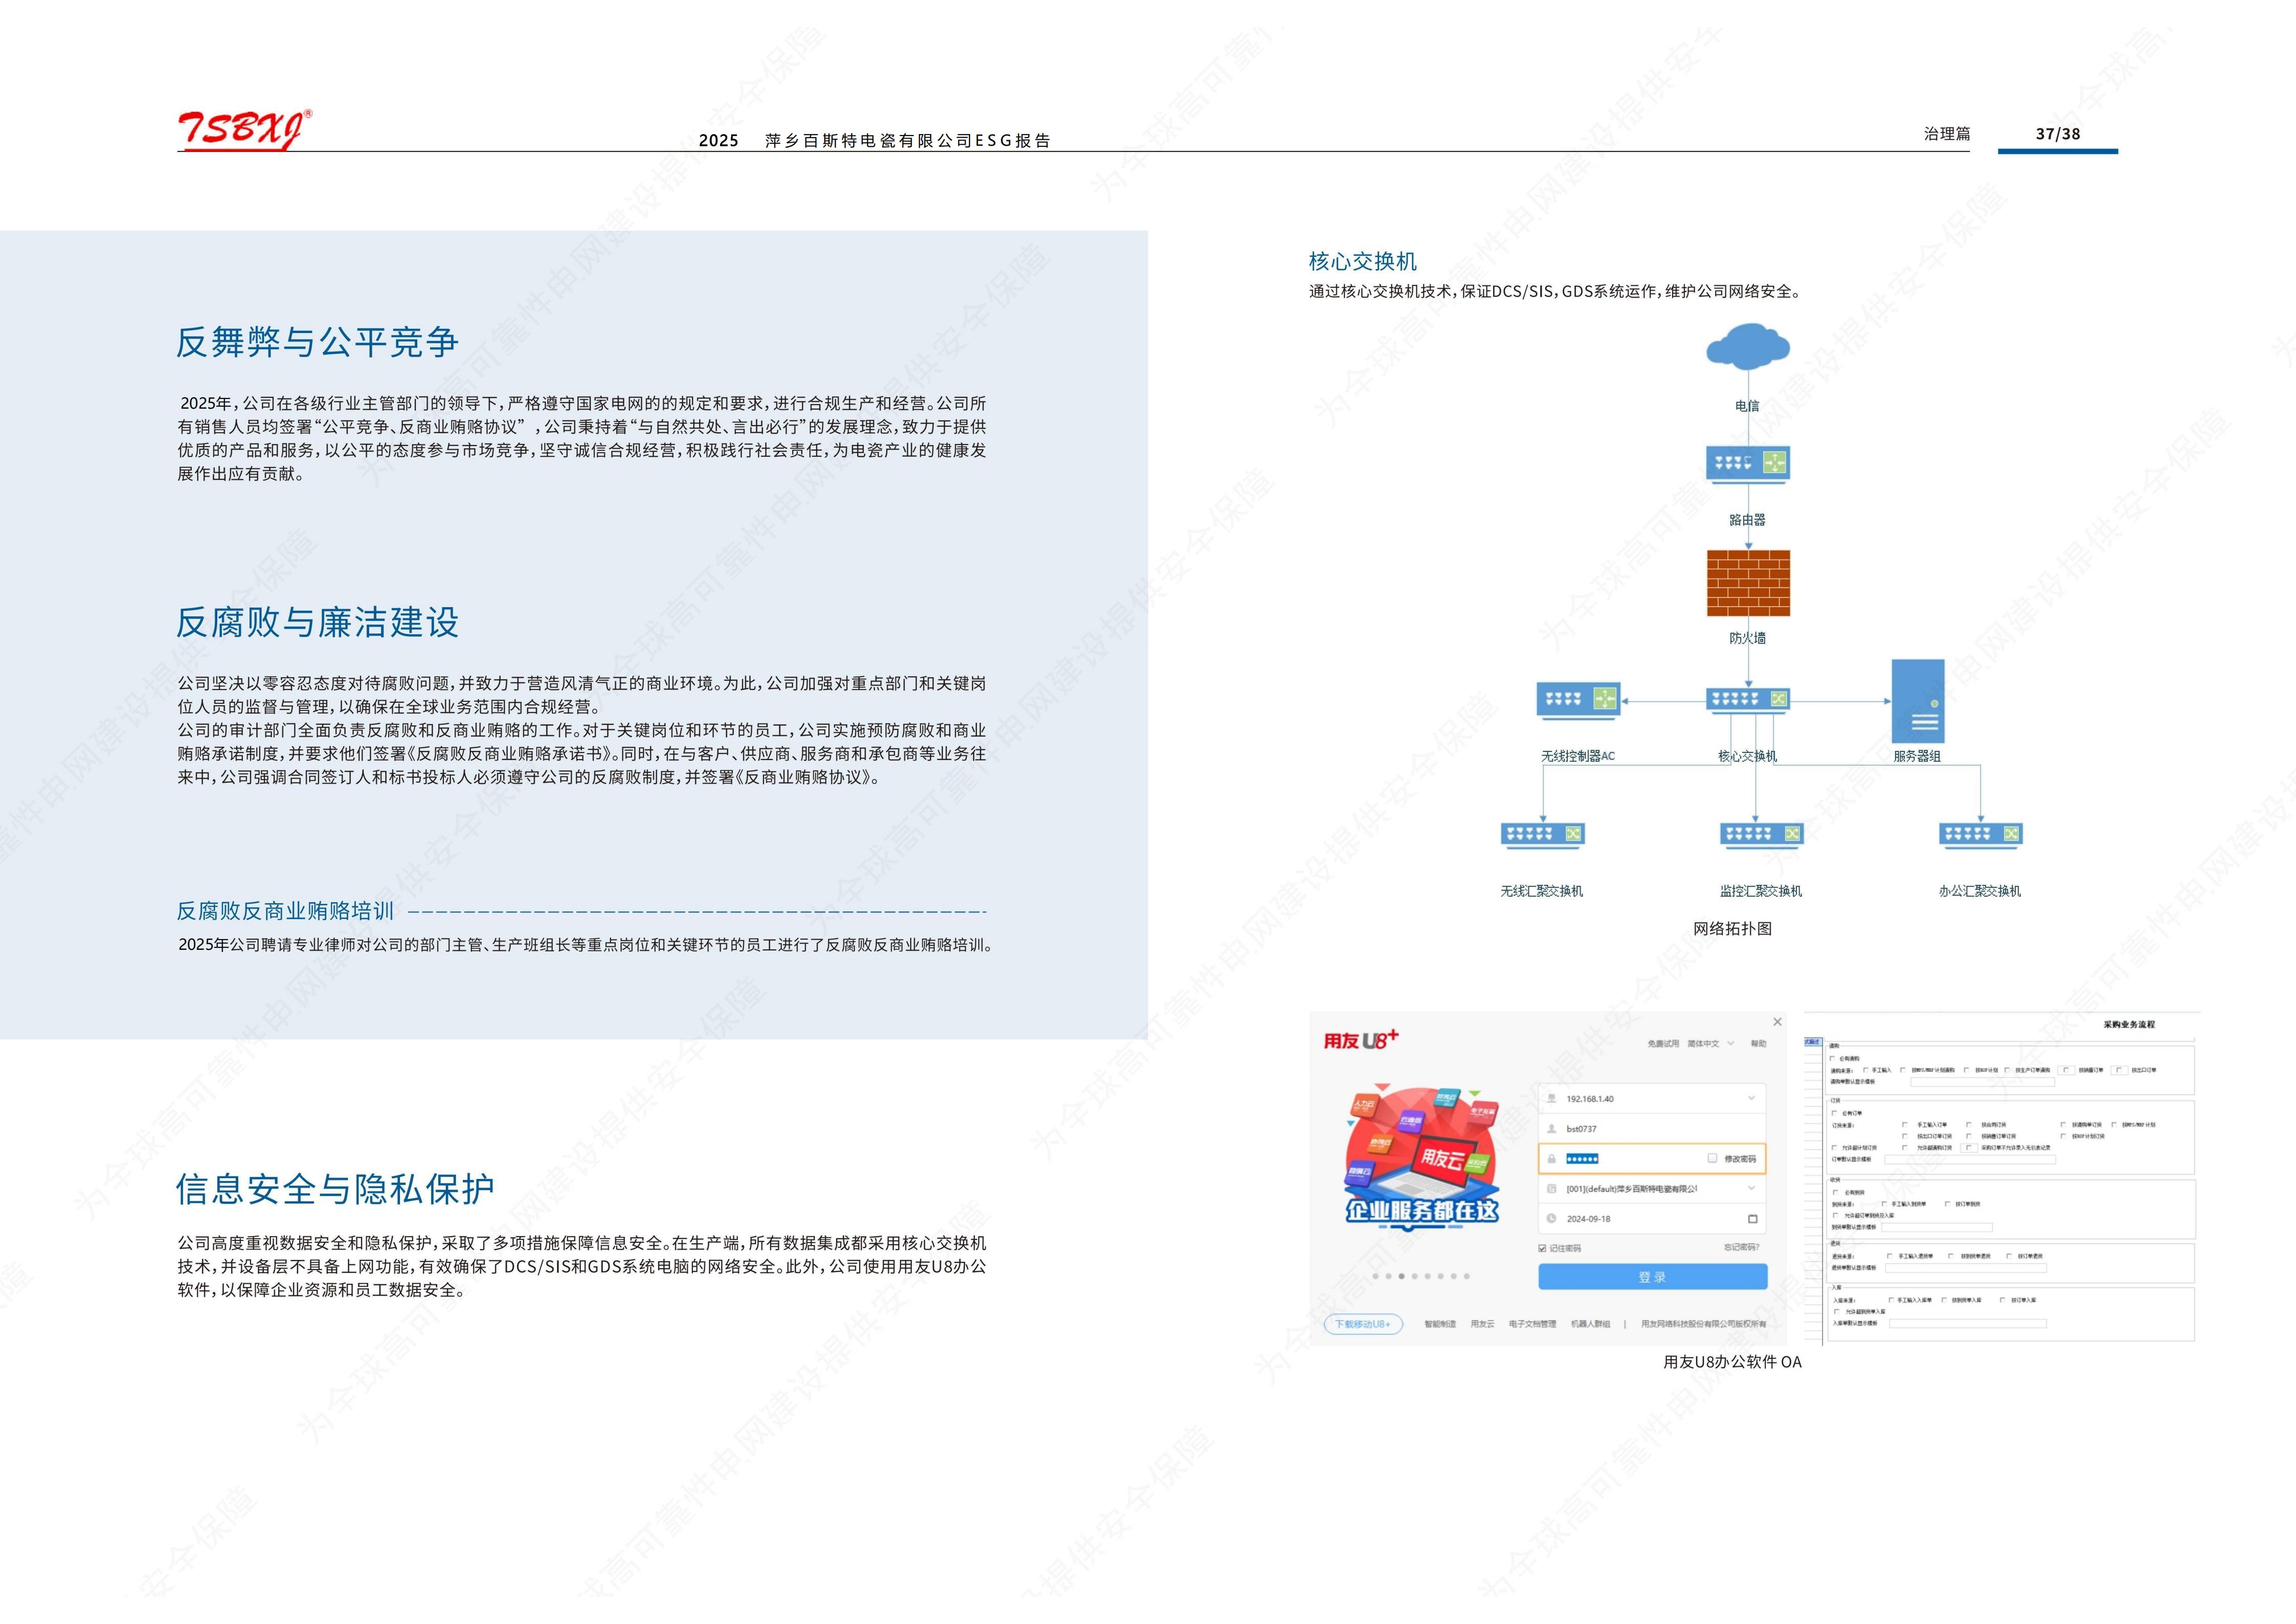This screenshot has width=2296, height=1624.
Task: Click the 办公汇聚交换机 switch icon
Action: pos(1980,834)
